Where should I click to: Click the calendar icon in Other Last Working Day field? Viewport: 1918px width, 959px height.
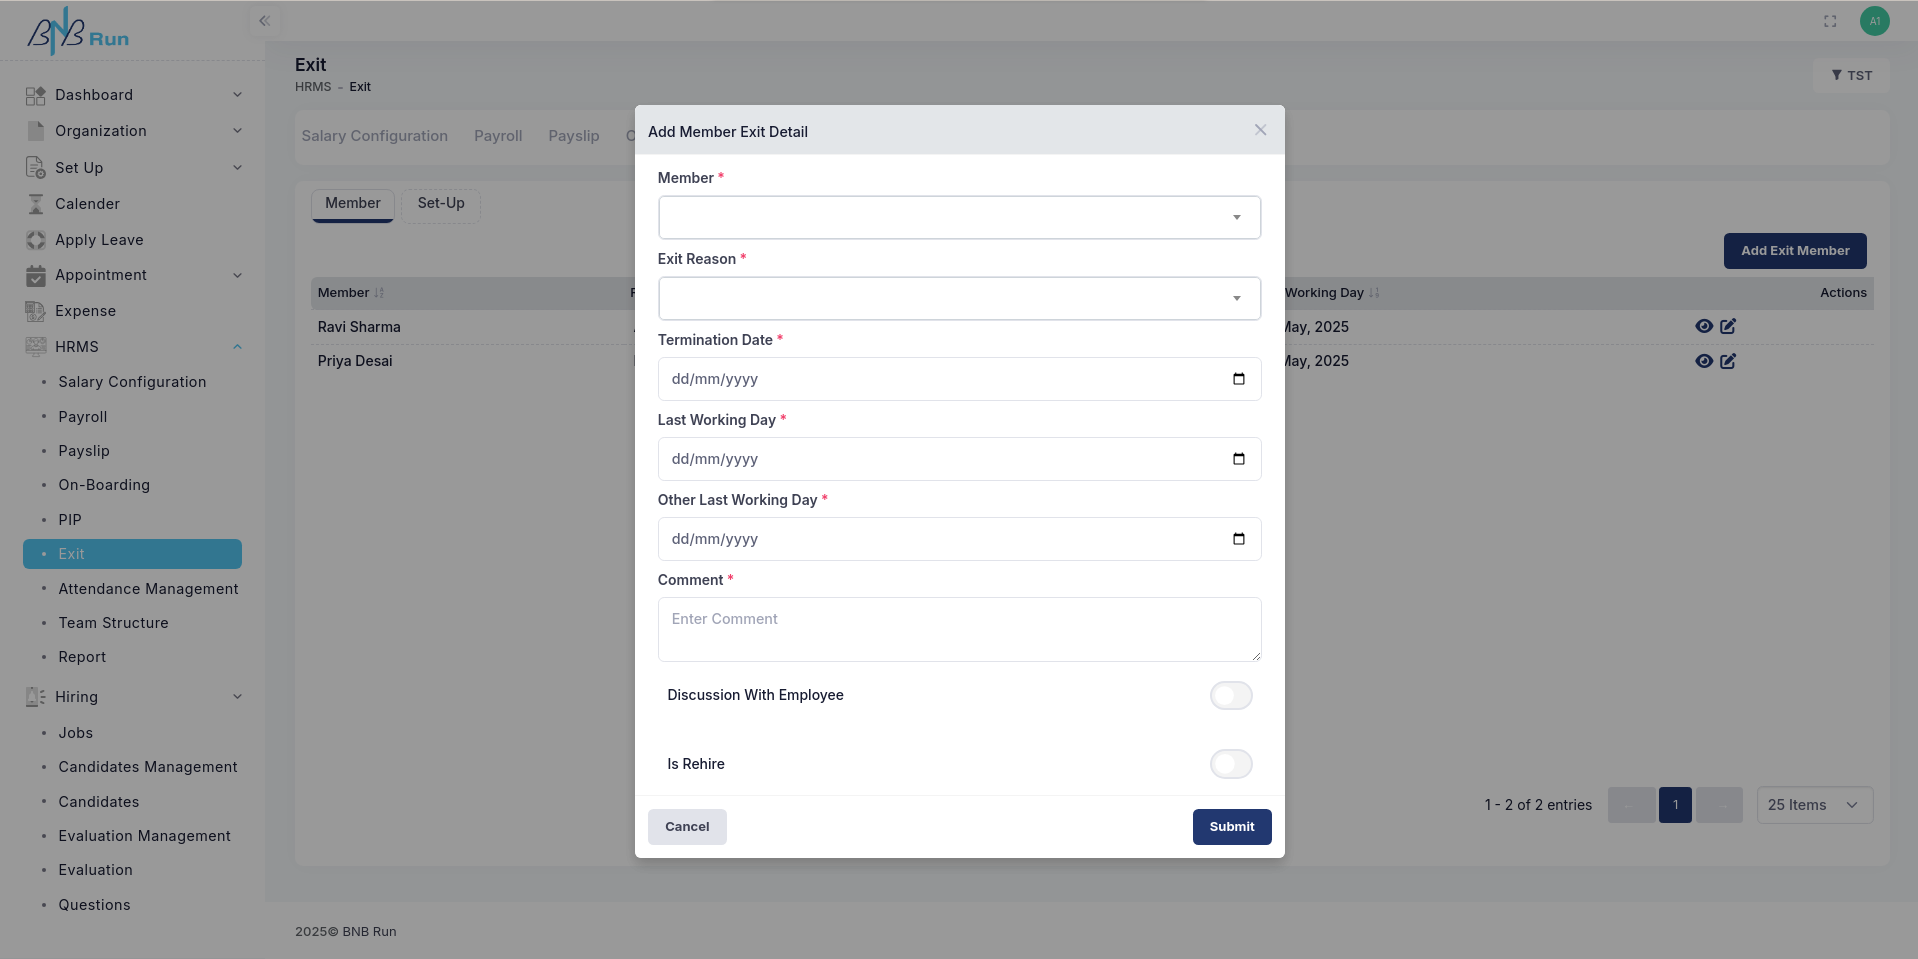click(1238, 539)
